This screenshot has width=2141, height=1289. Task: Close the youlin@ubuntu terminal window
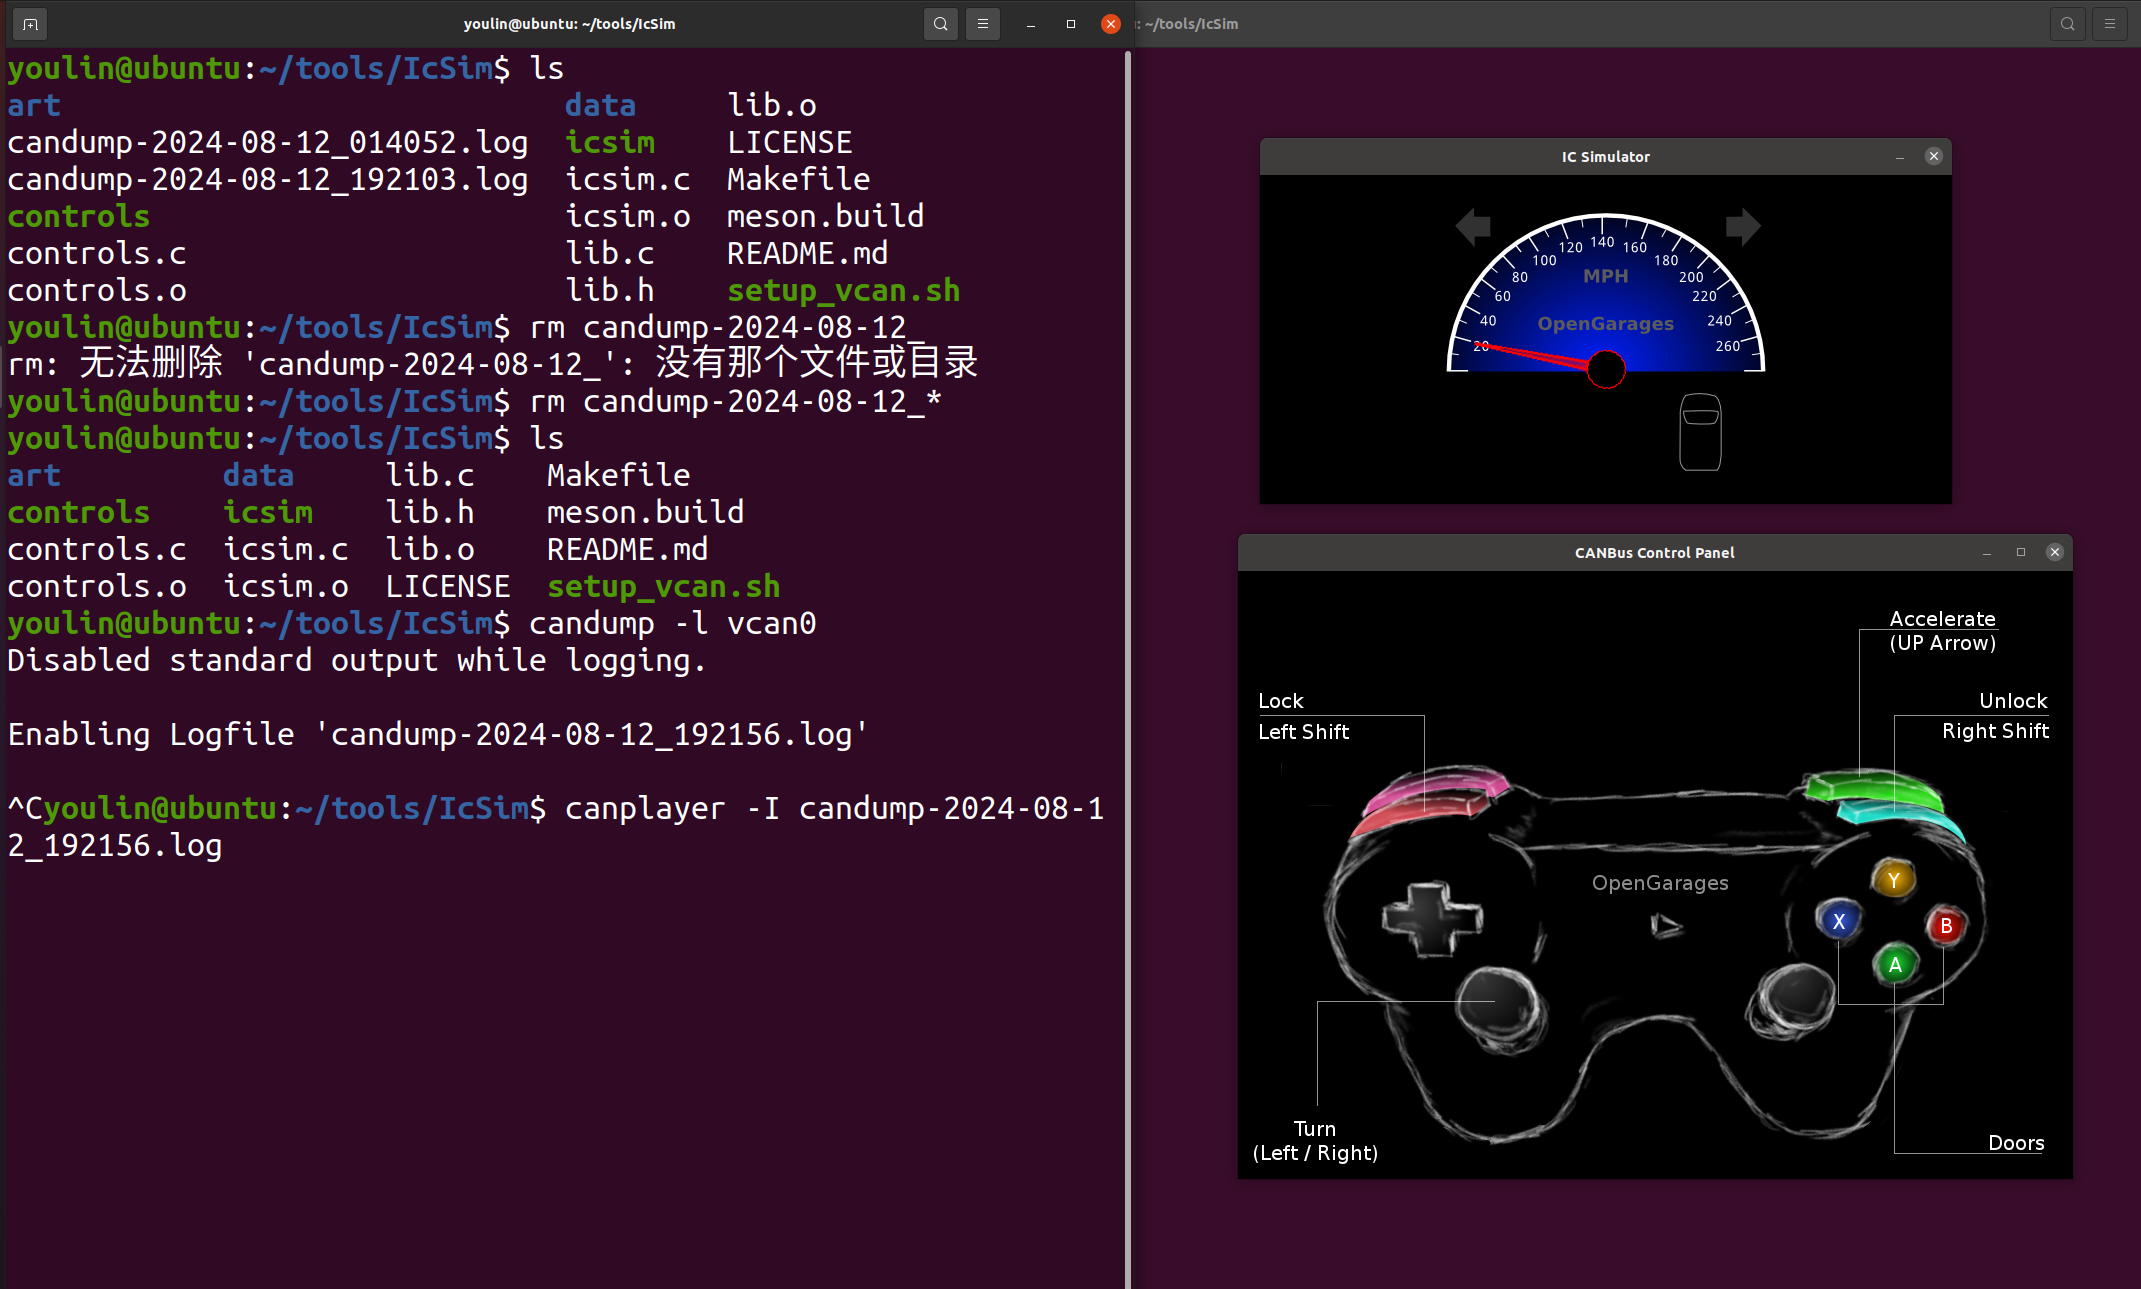1111,24
